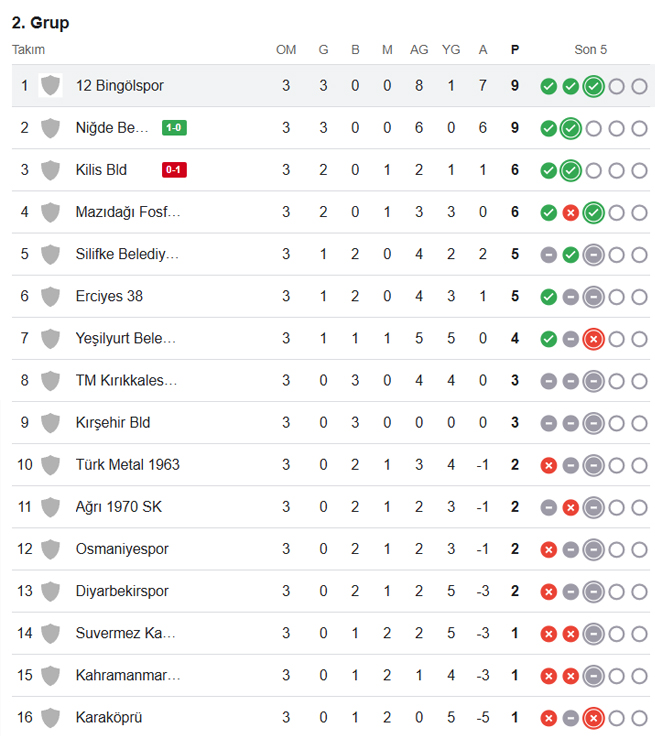Open Osmaniyespor team link
This screenshot has width=655, height=737.
pos(122,549)
